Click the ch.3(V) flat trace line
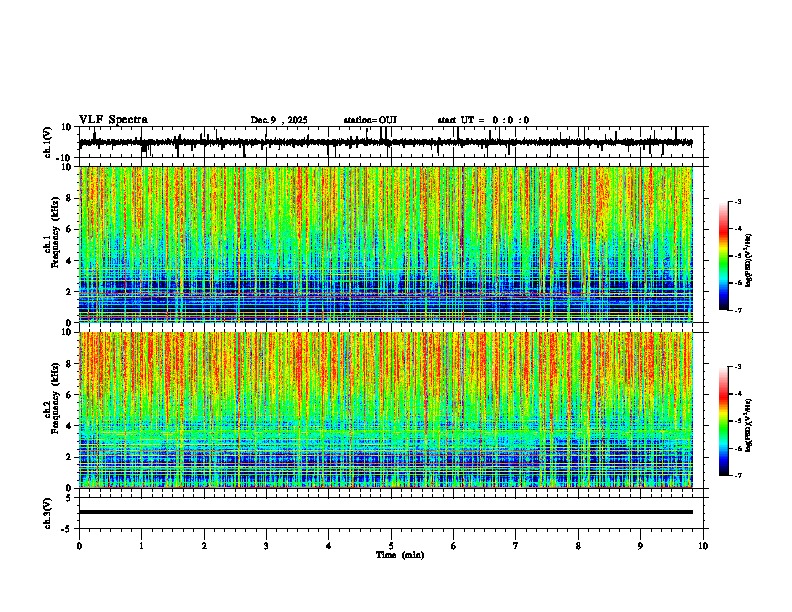The height and width of the screenshot is (612, 792). click(x=386, y=512)
